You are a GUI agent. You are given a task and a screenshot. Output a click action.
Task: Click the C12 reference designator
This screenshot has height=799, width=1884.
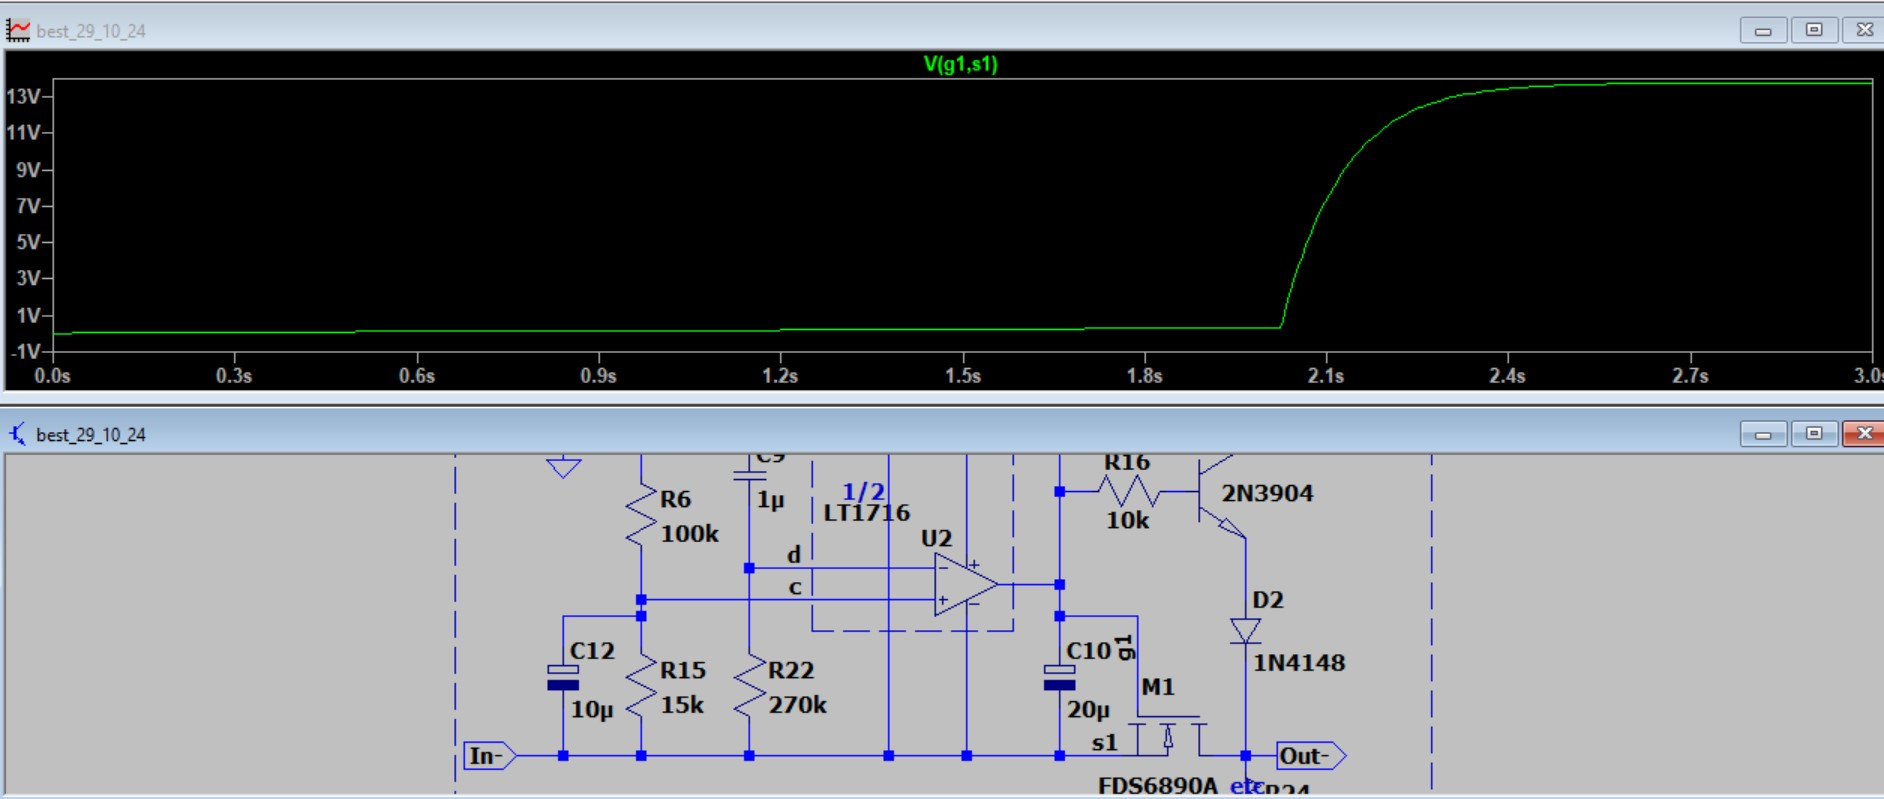pyautogui.click(x=592, y=651)
